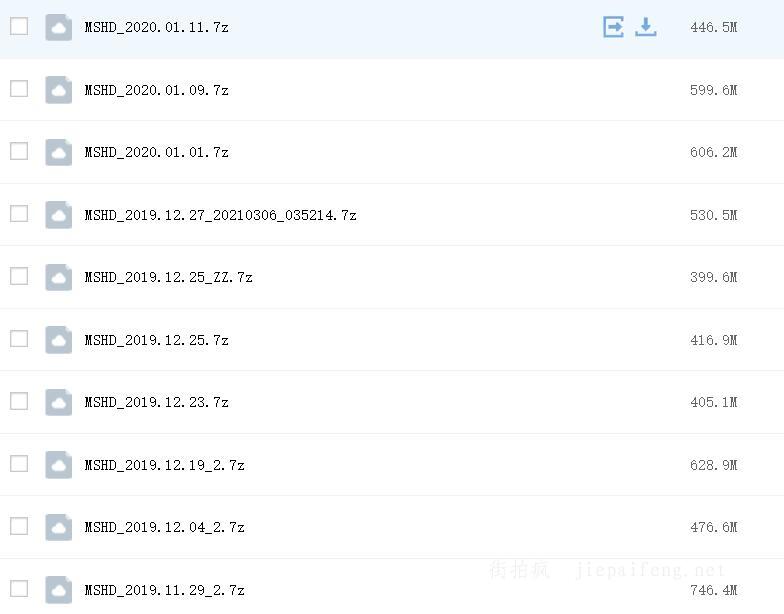Click the cloud file icon for MSHD_2020.01.01.7z
This screenshot has height=614, width=784.
(x=59, y=152)
